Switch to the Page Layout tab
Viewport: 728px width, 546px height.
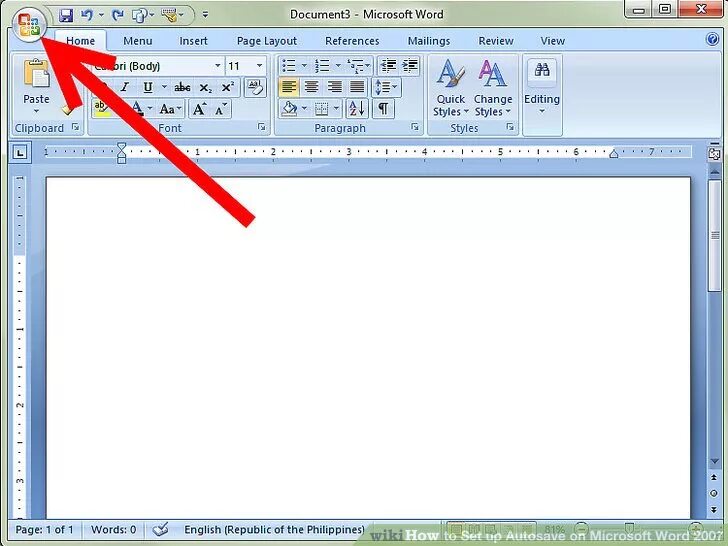(266, 41)
